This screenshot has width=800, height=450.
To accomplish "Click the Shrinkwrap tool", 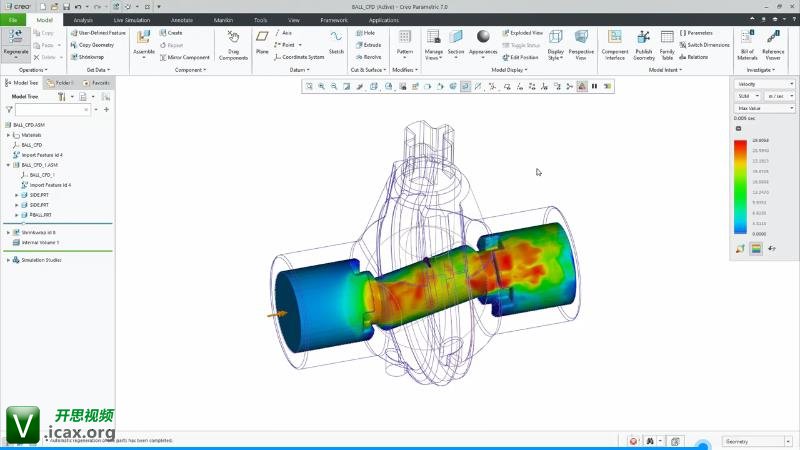I will (x=87, y=57).
